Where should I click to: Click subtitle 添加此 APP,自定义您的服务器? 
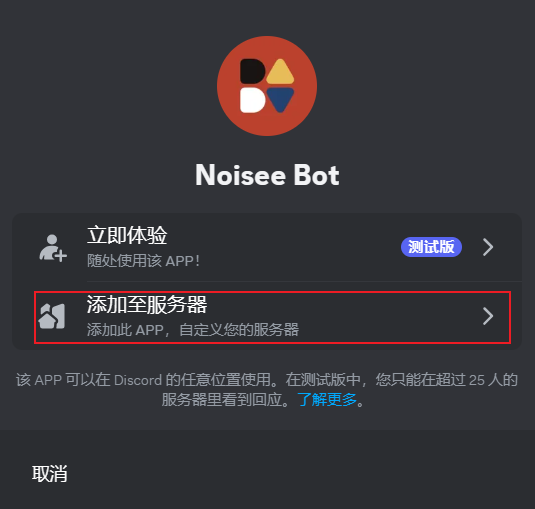coord(193,330)
